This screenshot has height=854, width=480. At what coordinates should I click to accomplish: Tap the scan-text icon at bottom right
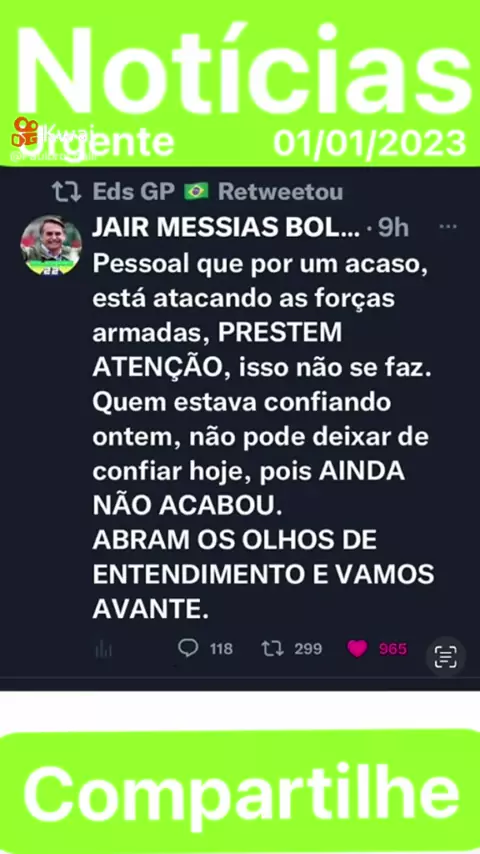coord(446,657)
